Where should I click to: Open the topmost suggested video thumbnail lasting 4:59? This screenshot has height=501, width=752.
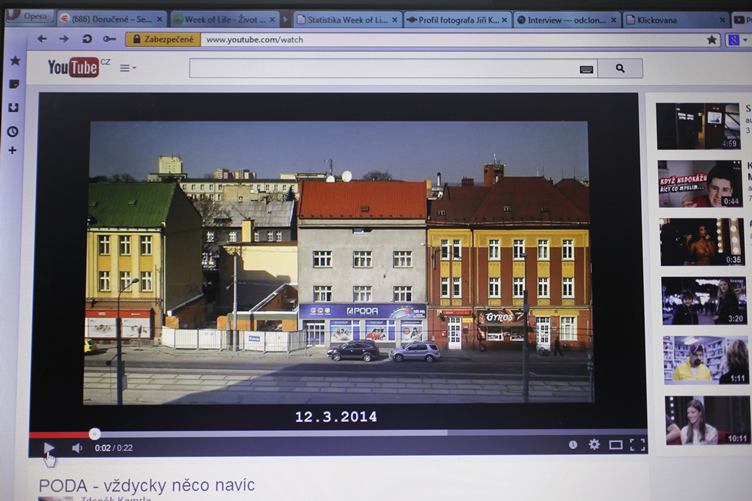click(x=699, y=126)
